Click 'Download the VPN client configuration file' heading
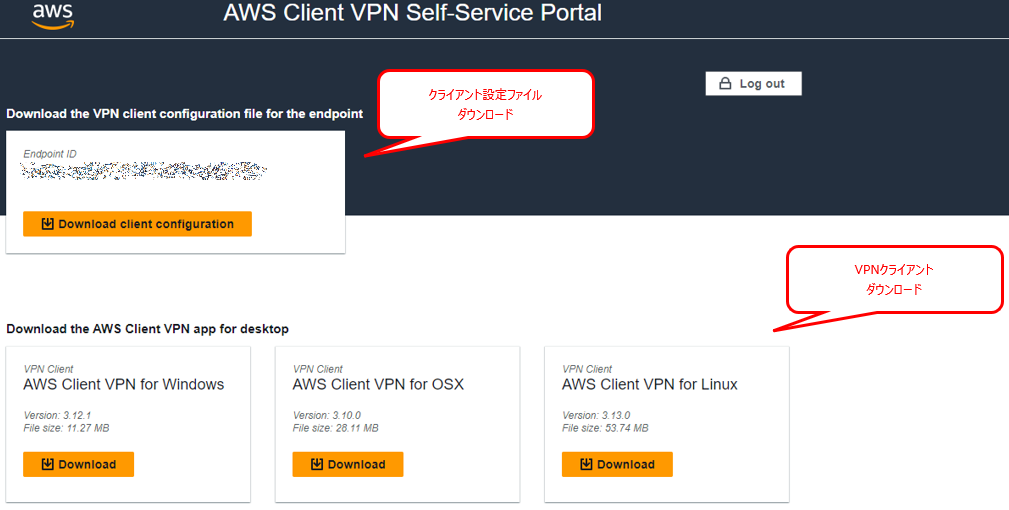 click(x=185, y=114)
